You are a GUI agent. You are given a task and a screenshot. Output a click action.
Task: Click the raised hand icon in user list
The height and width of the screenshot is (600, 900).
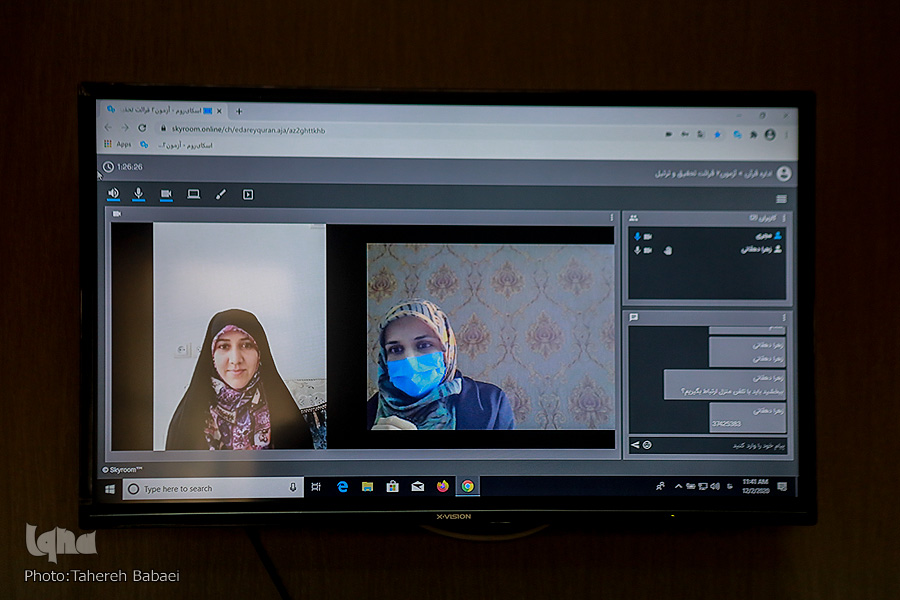click(667, 250)
